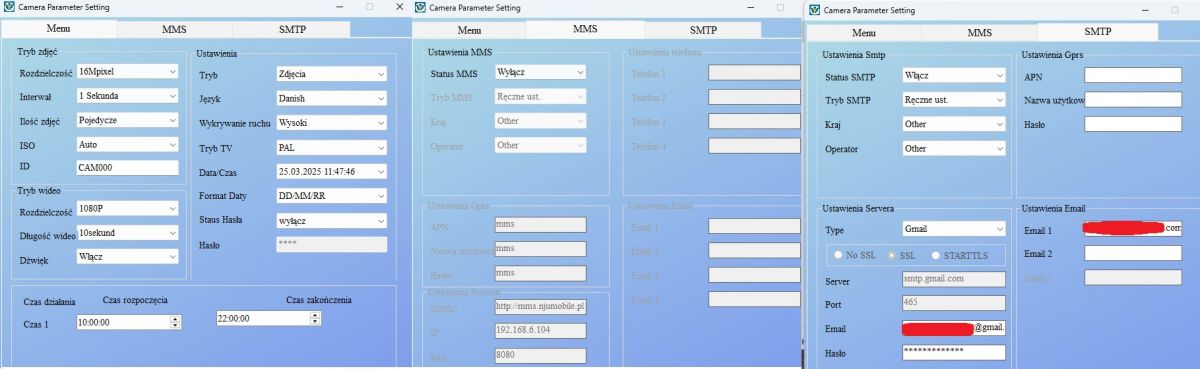Expand Format Daty dropdown showing DD/MM/RR
The image size is (1200, 369).
coord(331,195)
